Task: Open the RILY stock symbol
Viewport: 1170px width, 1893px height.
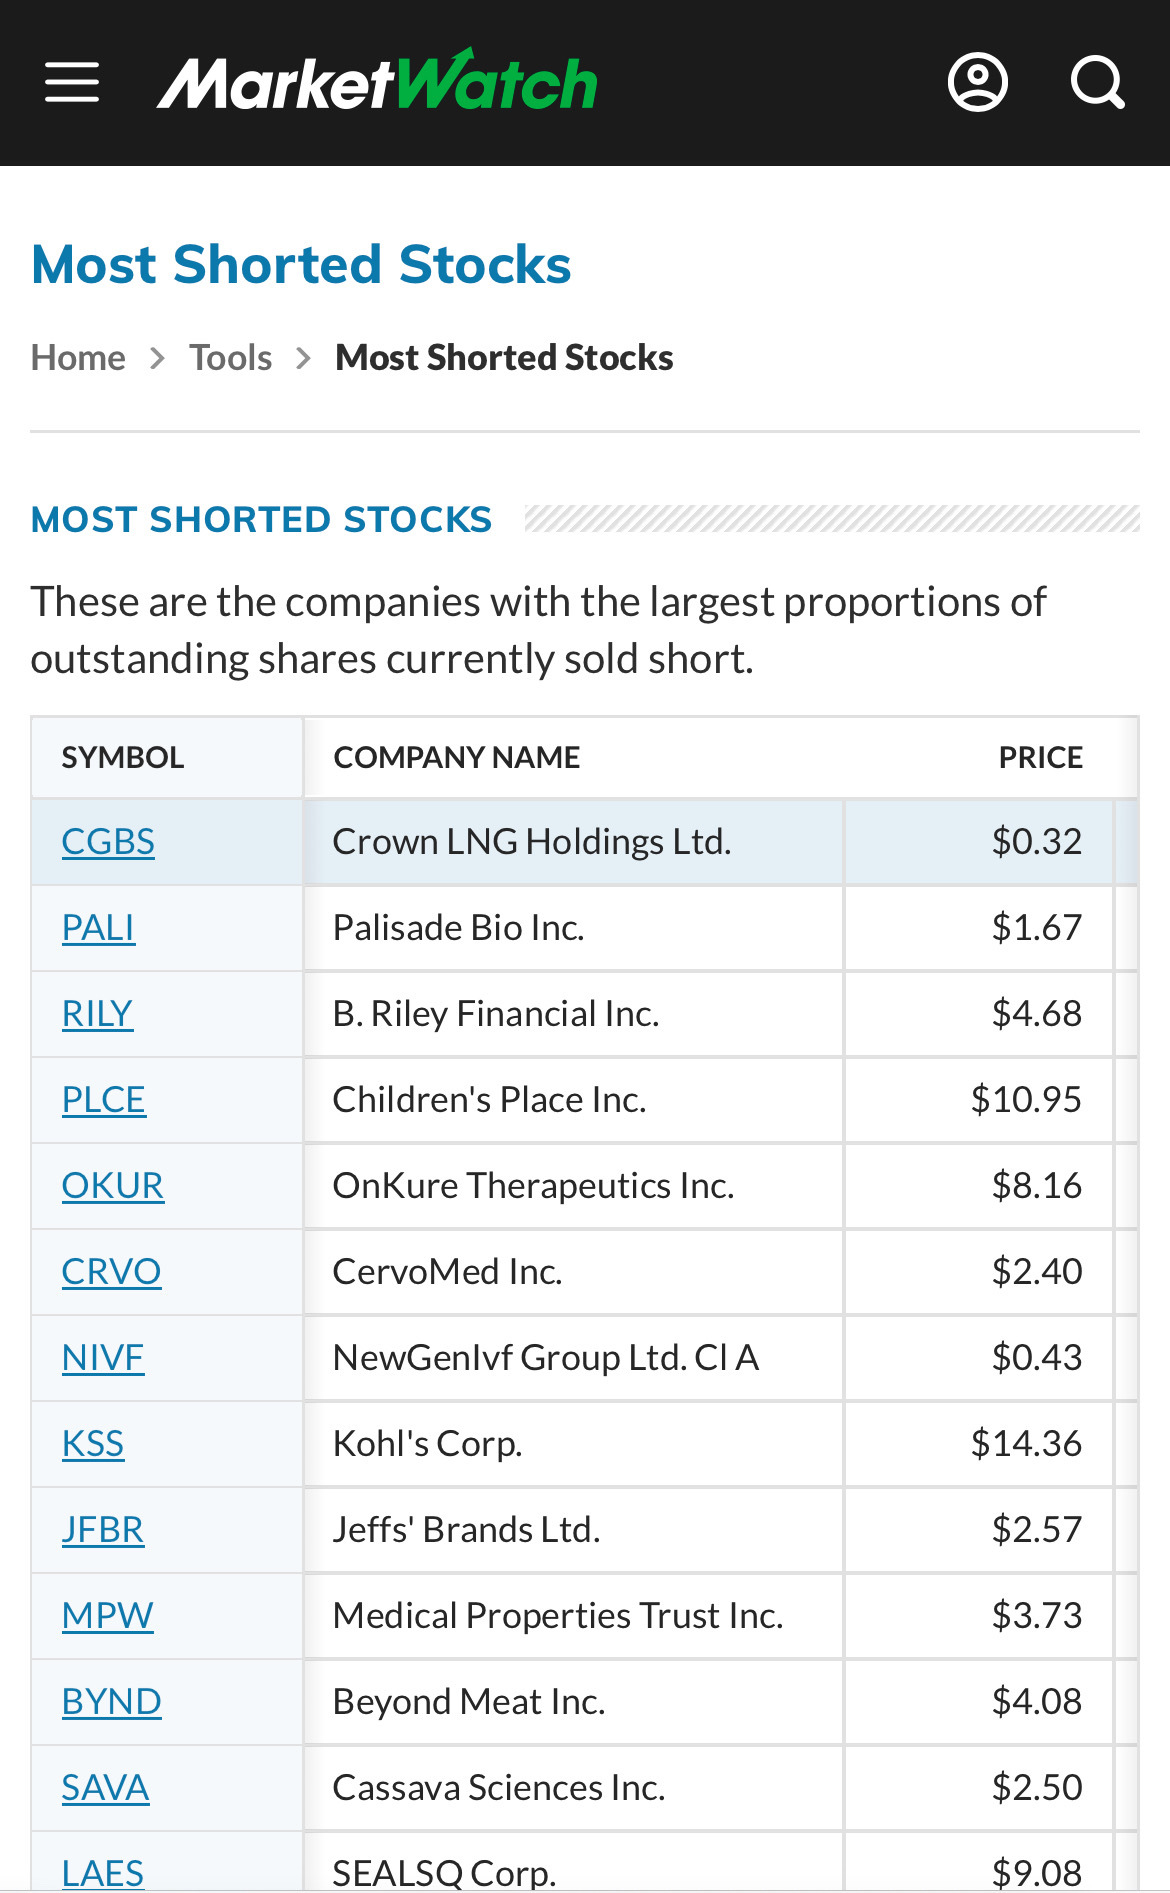Action: [97, 1014]
